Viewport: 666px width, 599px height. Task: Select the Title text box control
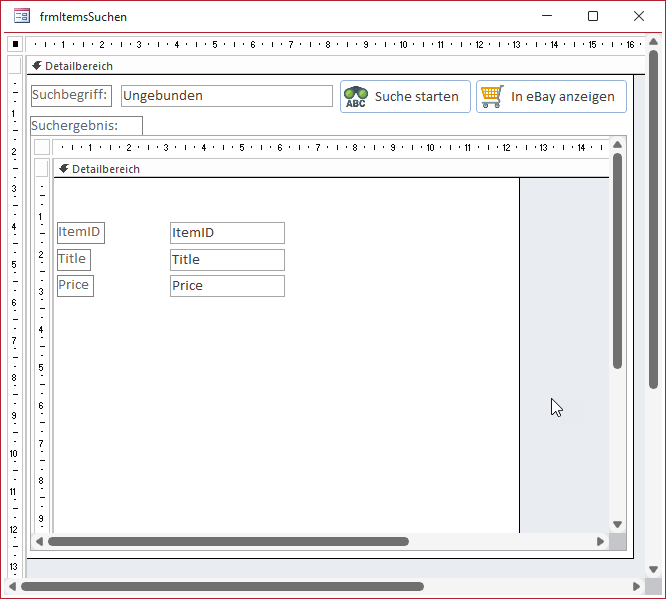[x=227, y=260]
